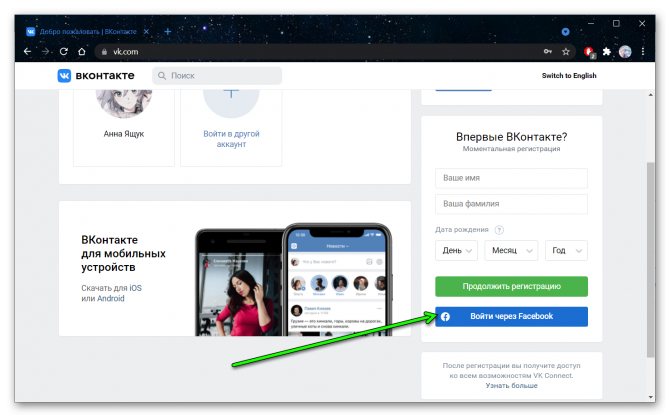The height and width of the screenshot is (417, 670).
Task: Click the Впервые ВКонтакте? heading
Action: [x=511, y=137]
